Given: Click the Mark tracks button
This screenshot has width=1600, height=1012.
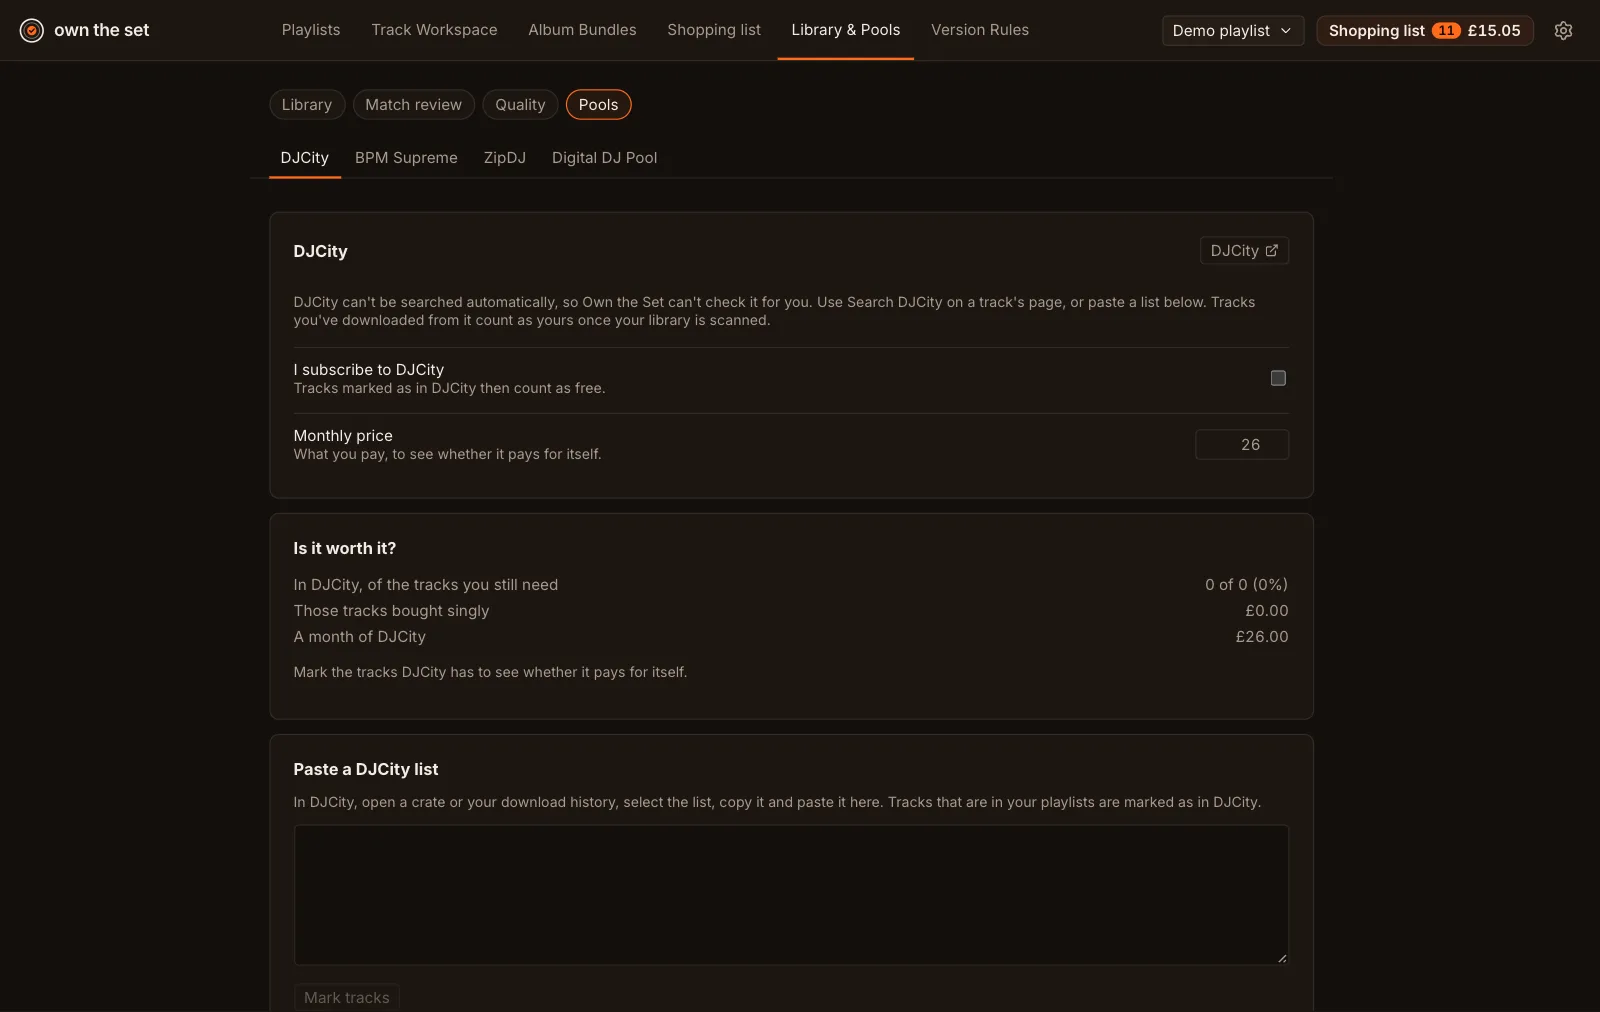Looking at the screenshot, I should point(347,998).
